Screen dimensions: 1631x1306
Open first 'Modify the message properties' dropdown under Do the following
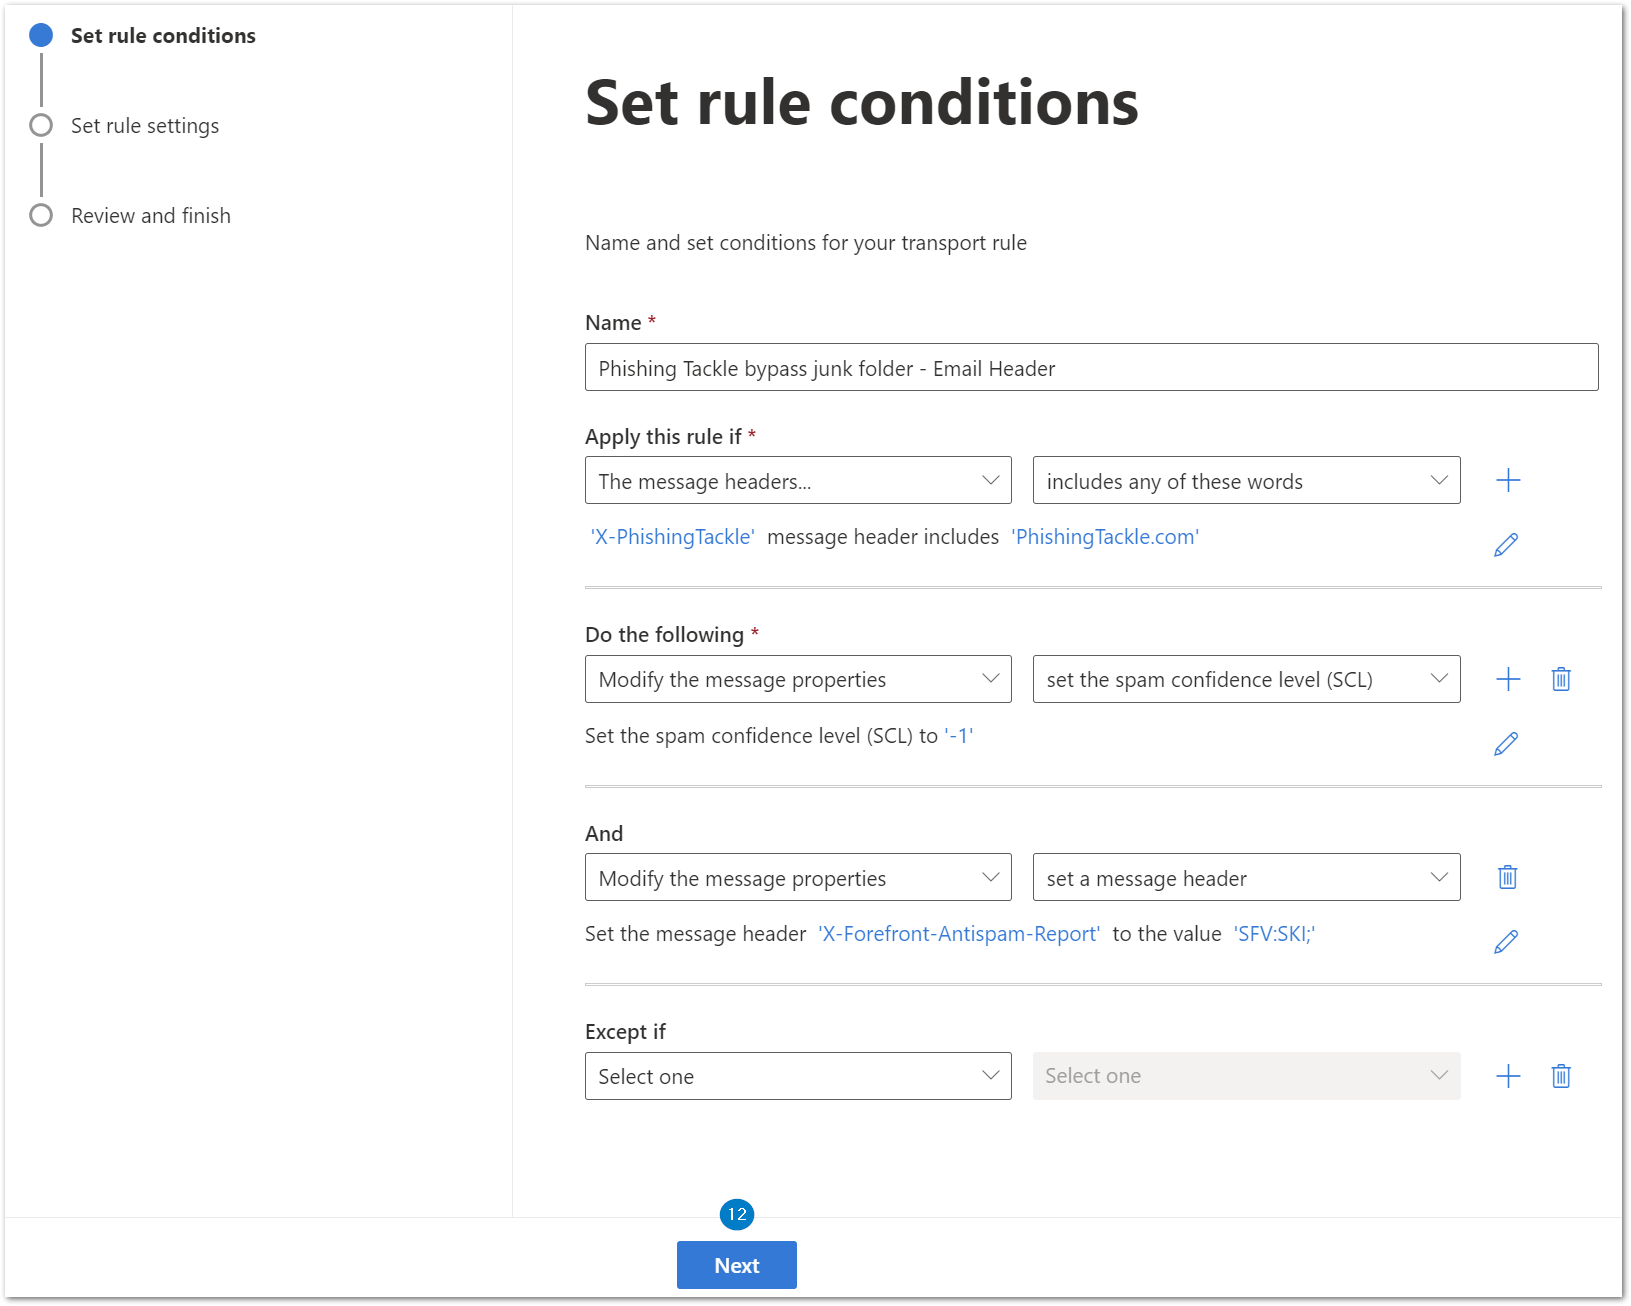click(798, 679)
